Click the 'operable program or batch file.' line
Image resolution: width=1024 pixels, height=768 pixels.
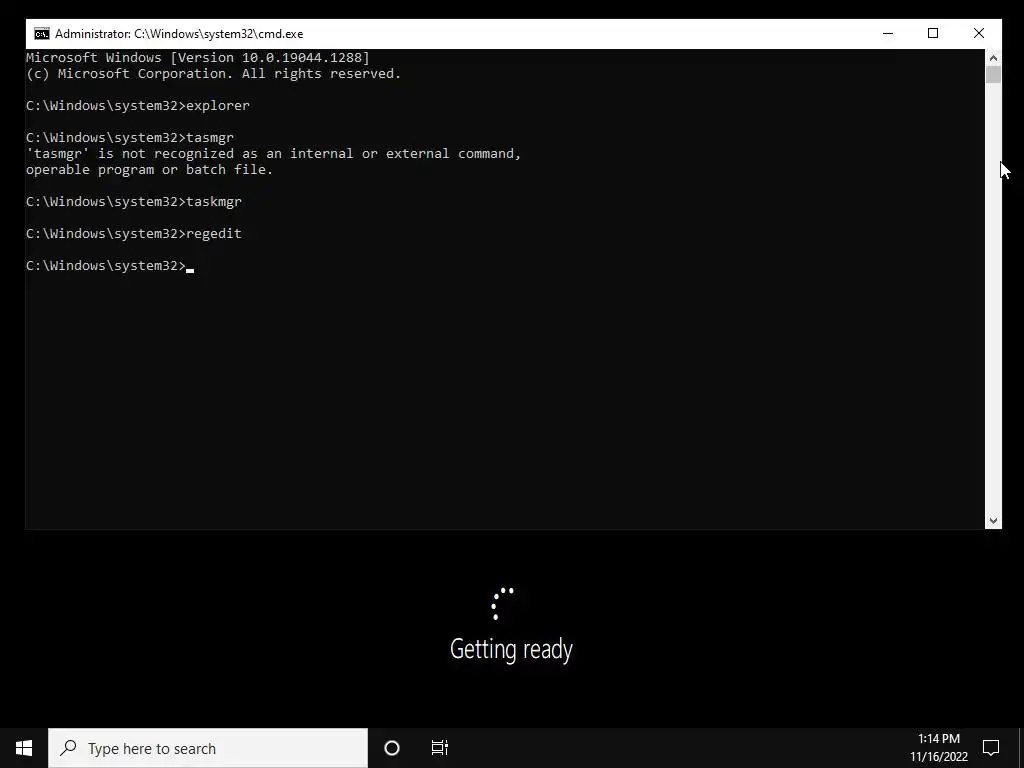pos(150,170)
